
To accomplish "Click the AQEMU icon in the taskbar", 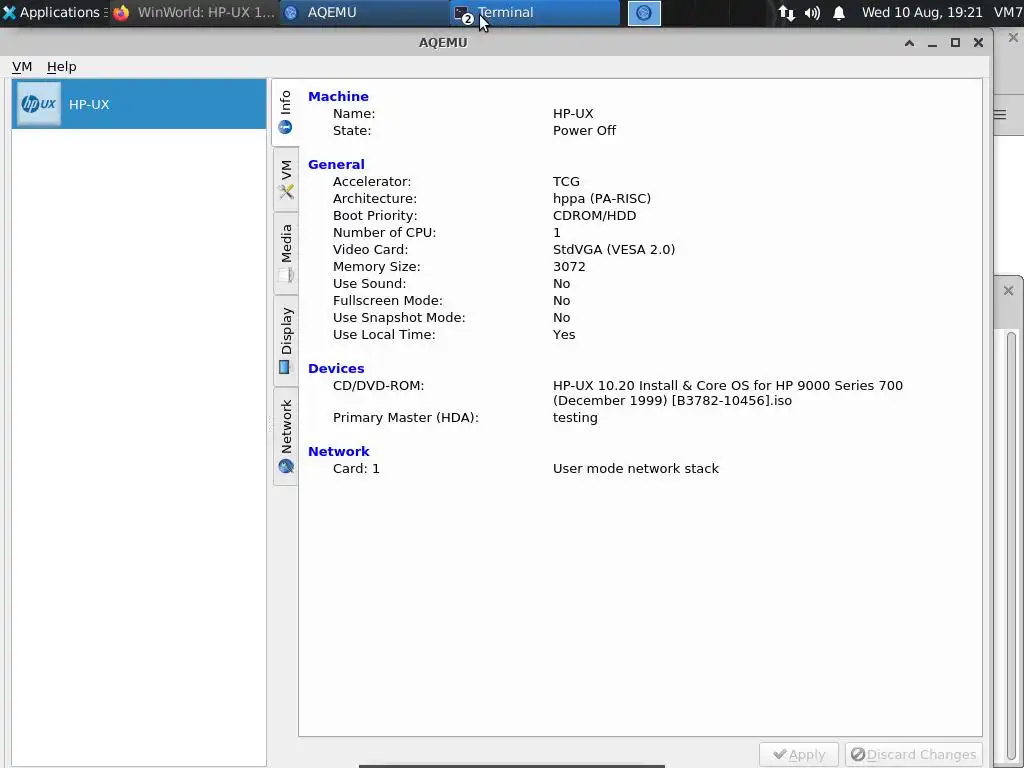I will point(291,13).
